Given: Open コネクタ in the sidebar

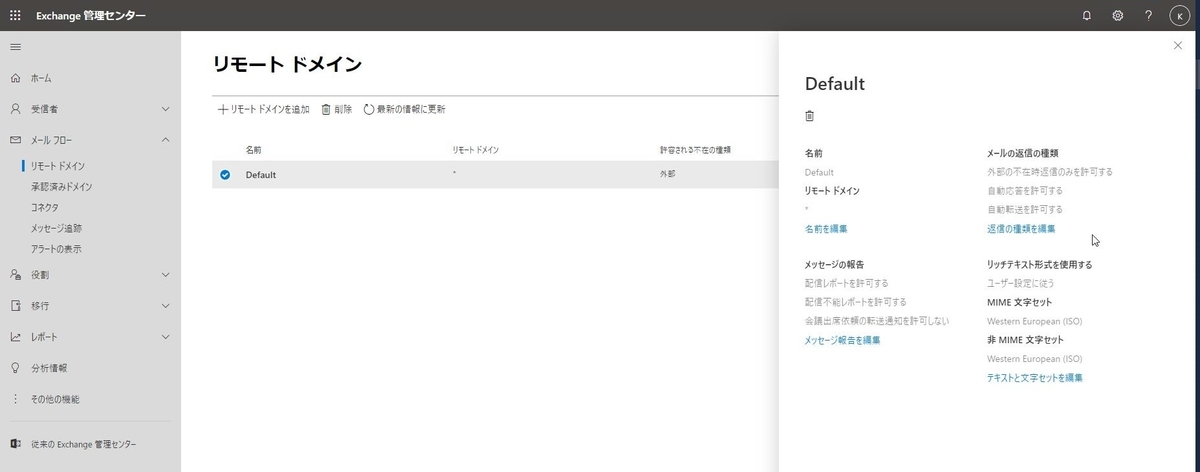Looking at the screenshot, I should (x=45, y=207).
